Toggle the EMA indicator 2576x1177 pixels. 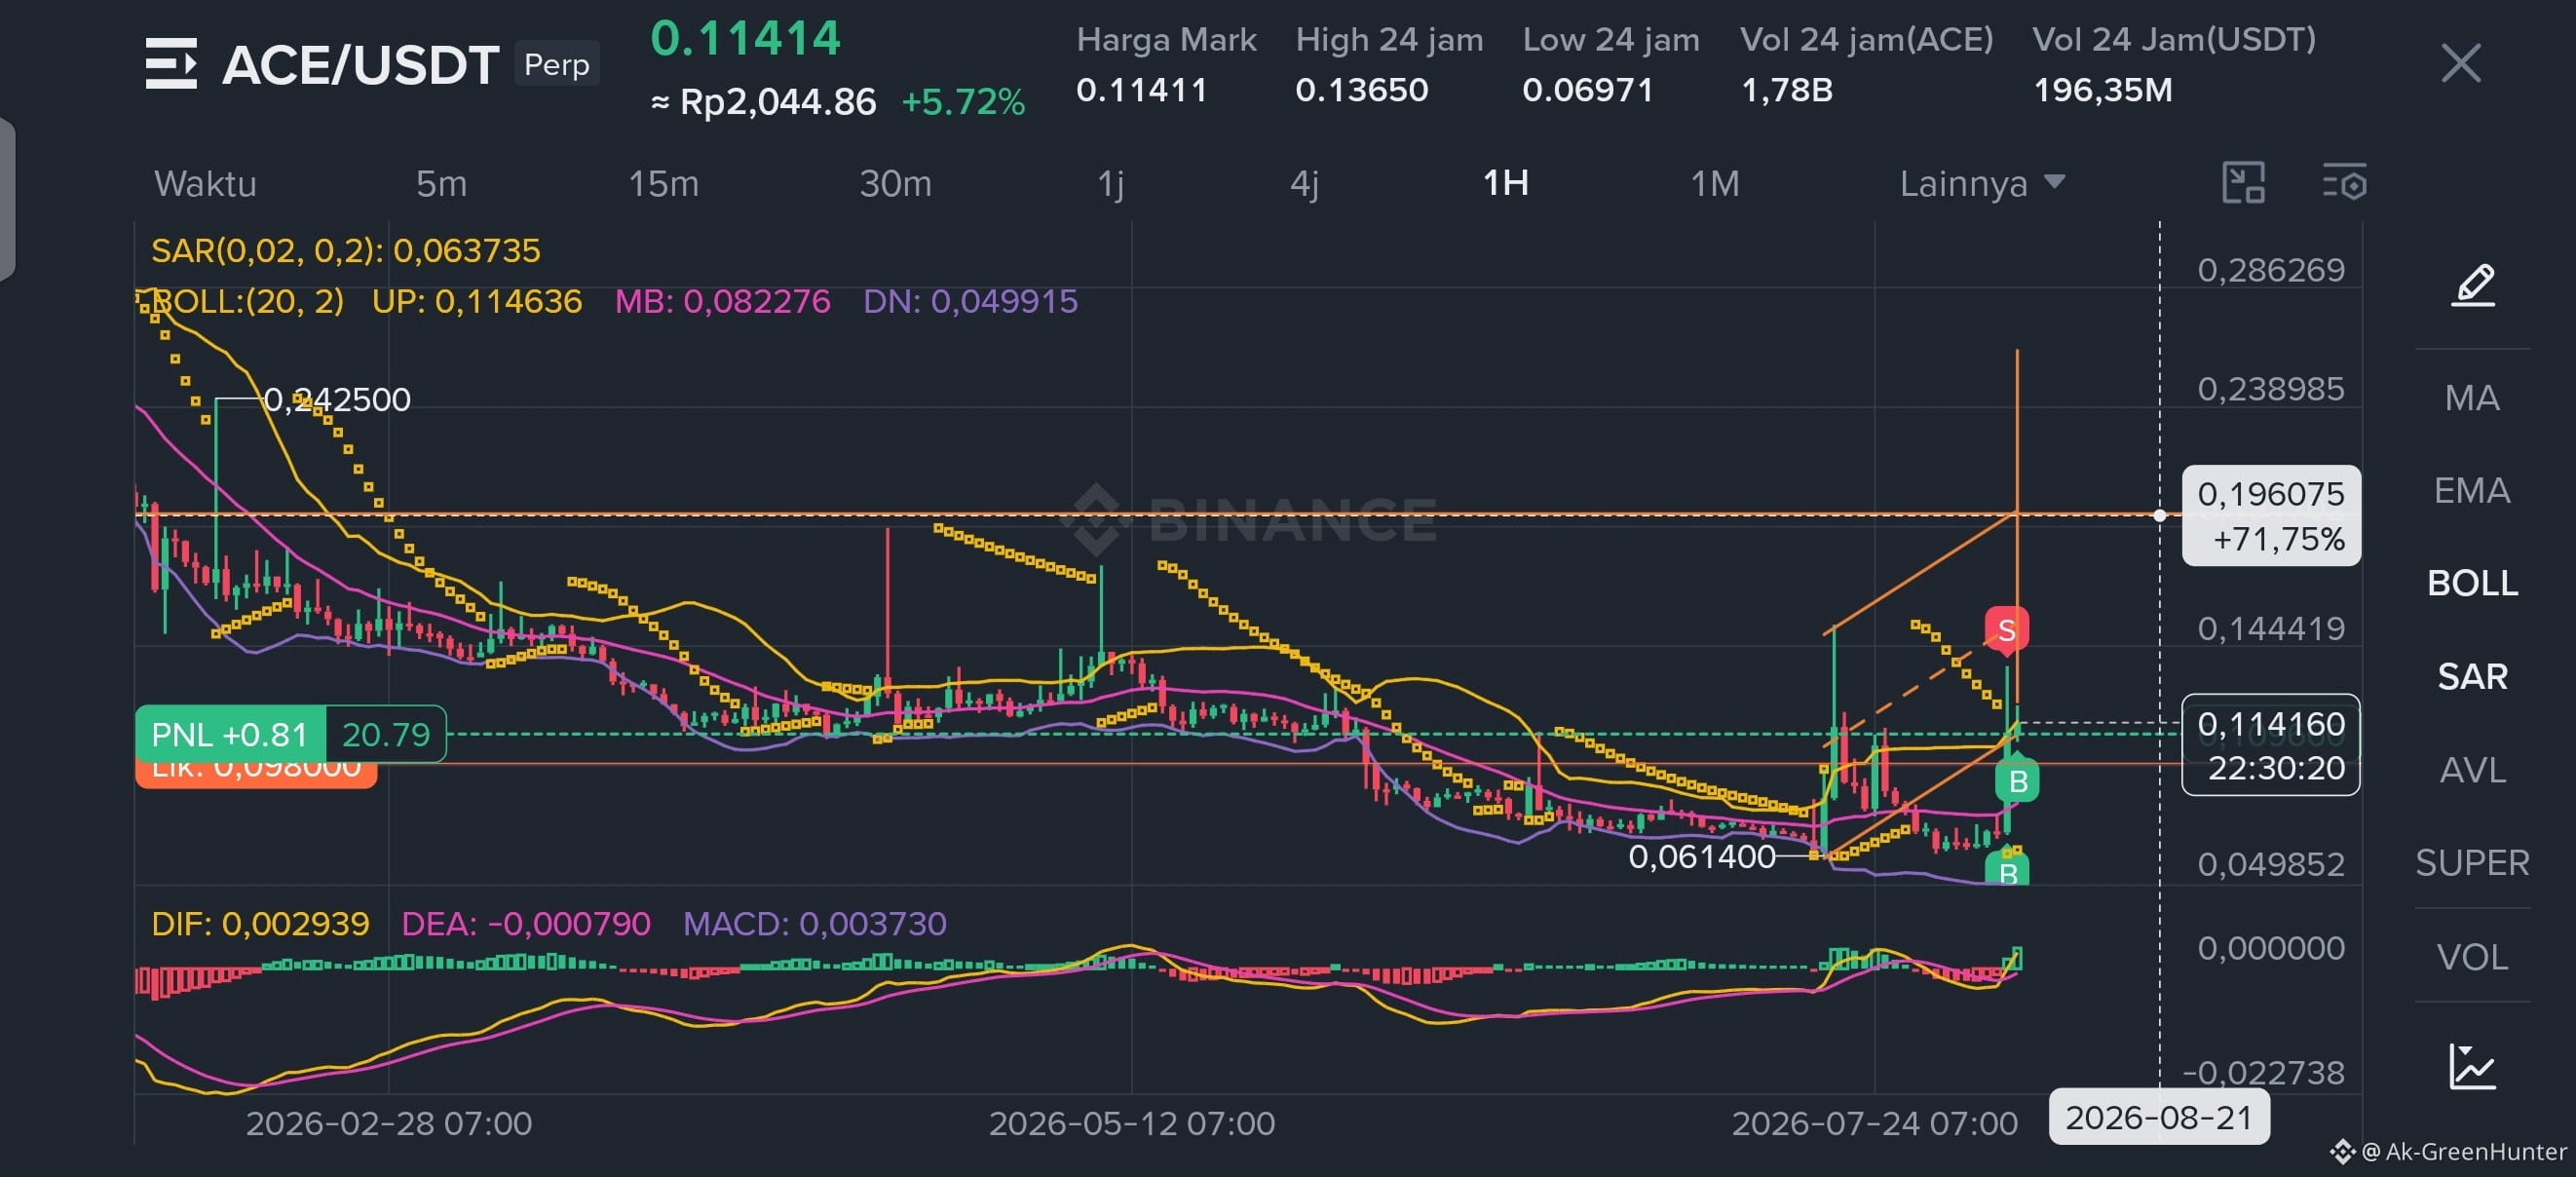point(2472,490)
